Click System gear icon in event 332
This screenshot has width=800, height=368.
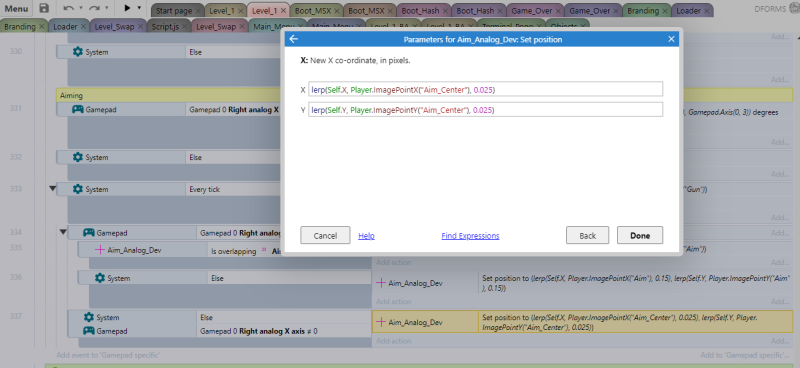coord(78,158)
